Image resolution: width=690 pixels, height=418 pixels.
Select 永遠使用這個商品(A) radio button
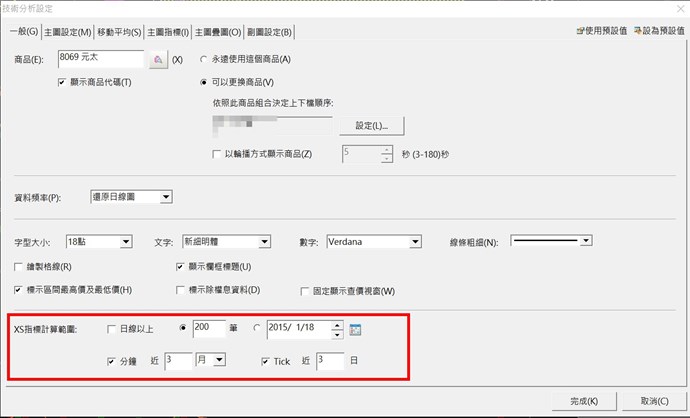coord(203,59)
